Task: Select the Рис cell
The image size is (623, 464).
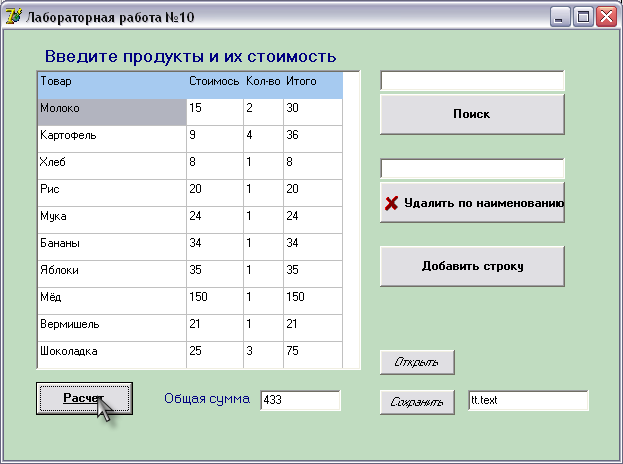Action: [112, 193]
